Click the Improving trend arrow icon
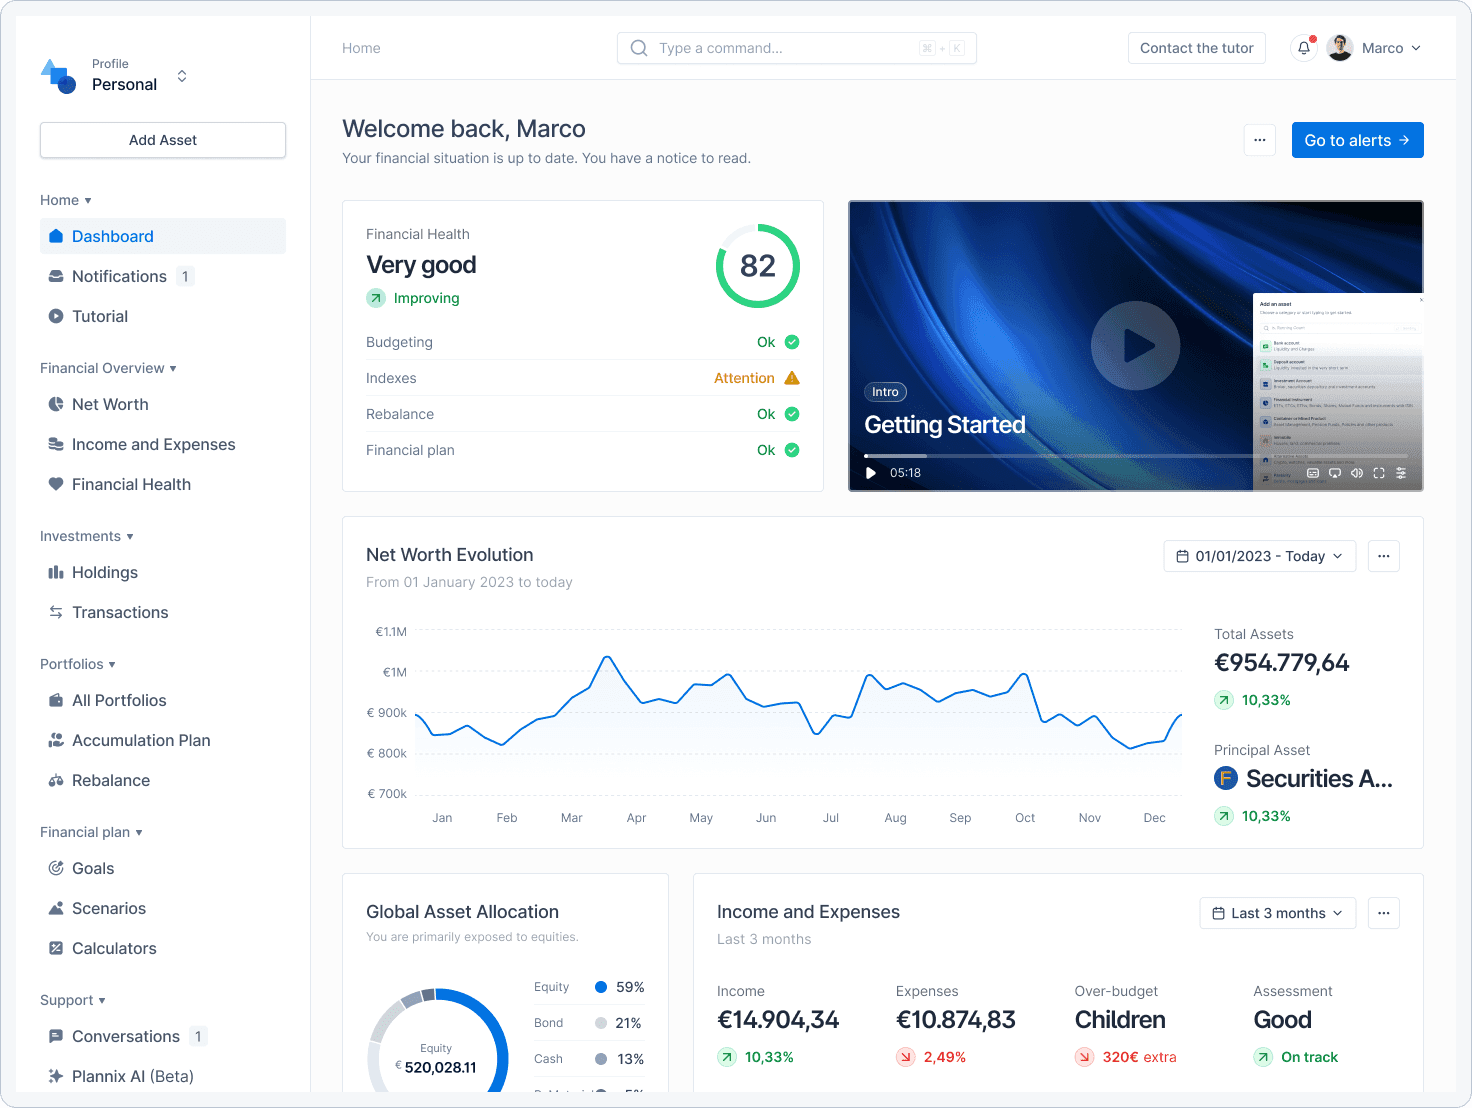The height and width of the screenshot is (1108, 1472). [x=376, y=298]
